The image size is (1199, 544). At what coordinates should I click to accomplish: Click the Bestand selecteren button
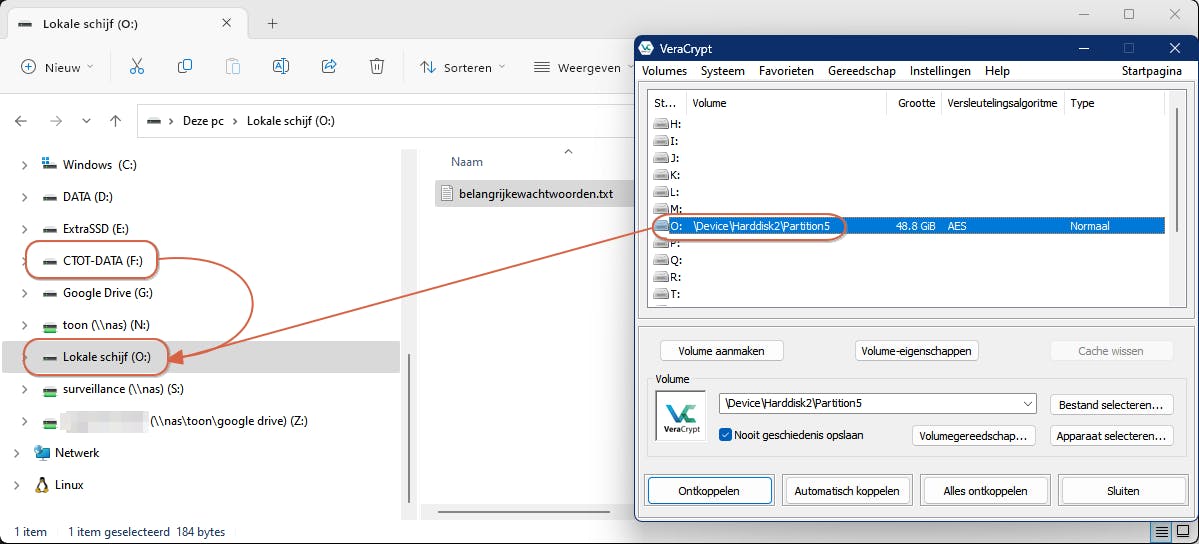pyautogui.click(x=1111, y=404)
